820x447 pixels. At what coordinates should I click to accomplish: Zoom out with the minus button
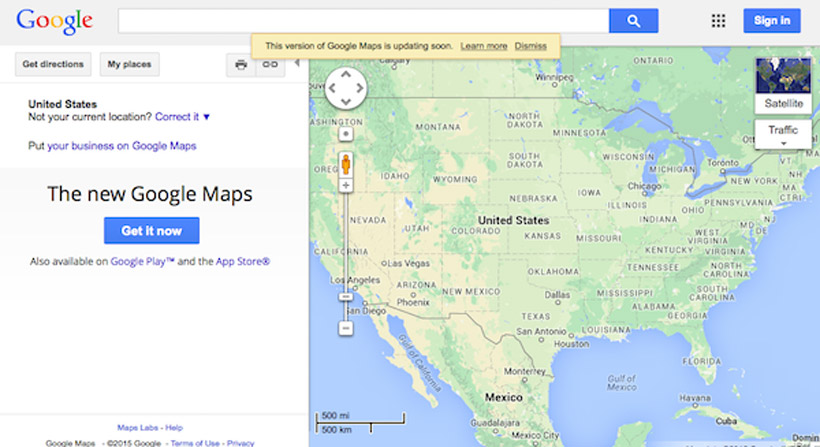pos(346,328)
